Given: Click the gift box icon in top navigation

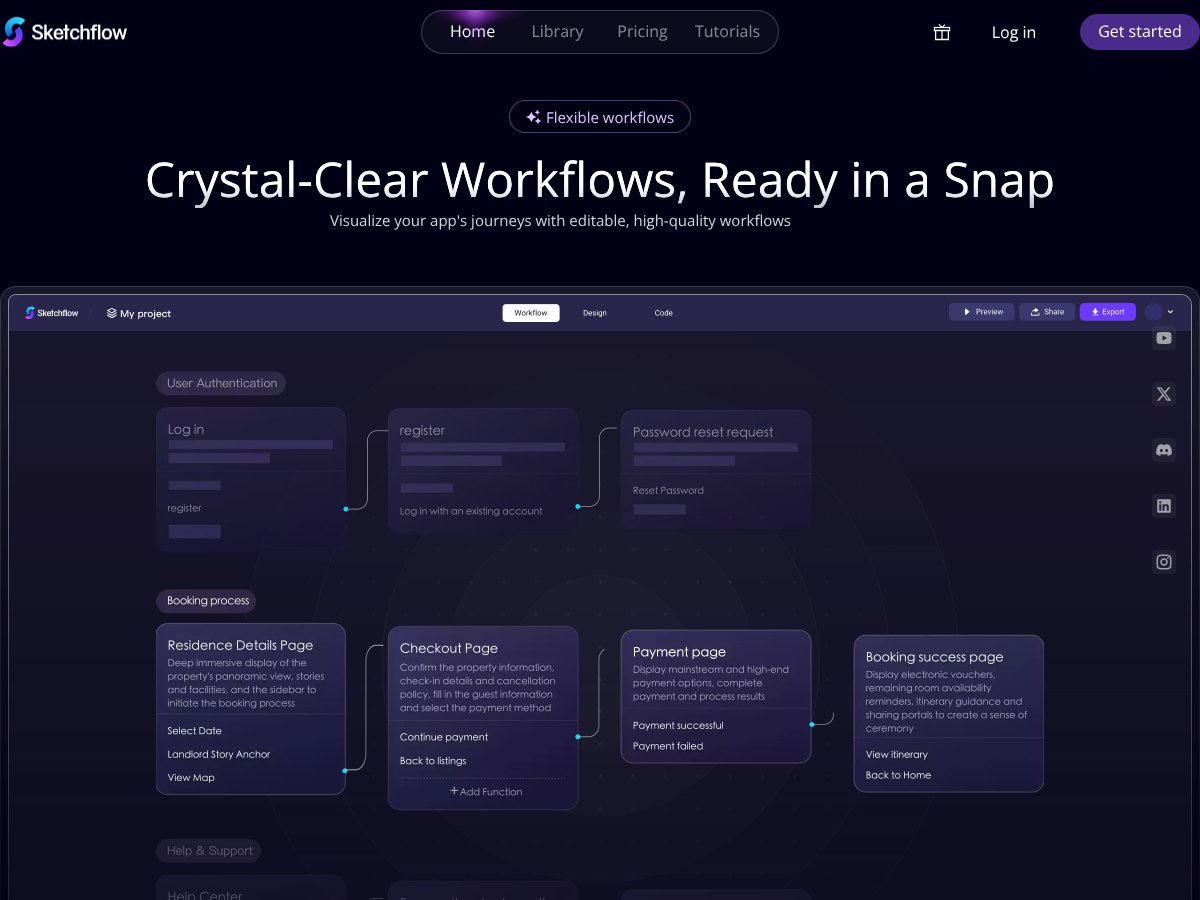Looking at the screenshot, I should 941,32.
